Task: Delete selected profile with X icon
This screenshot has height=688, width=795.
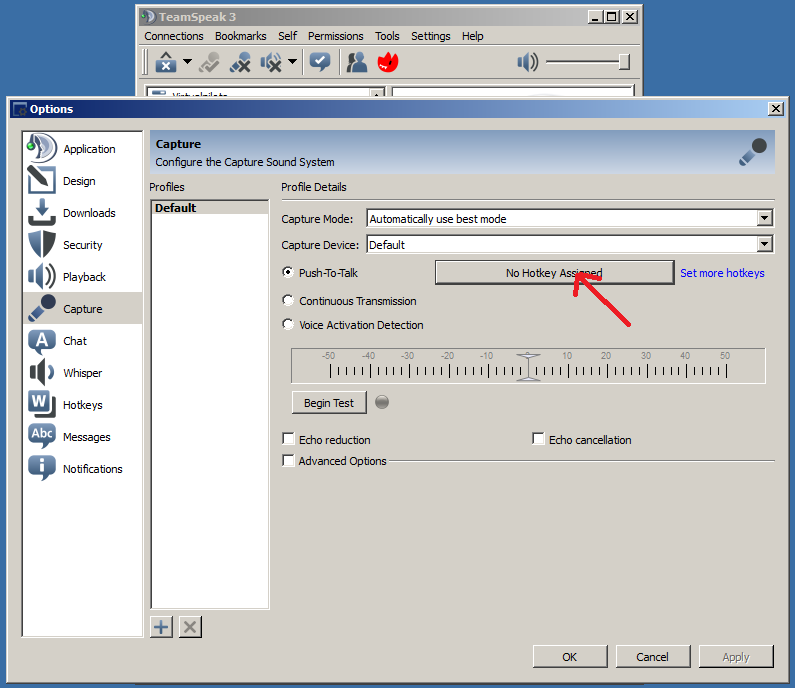Action: coord(190,627)
